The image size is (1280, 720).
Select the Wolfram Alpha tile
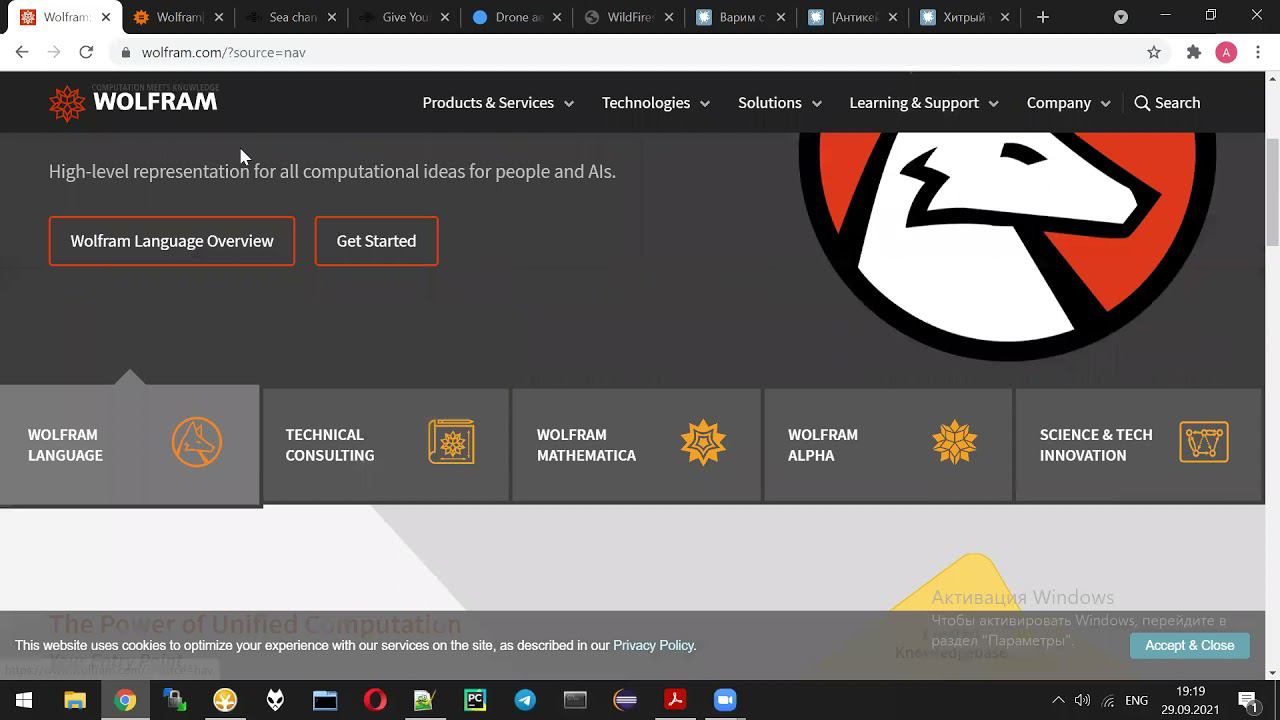click(888, 445)
